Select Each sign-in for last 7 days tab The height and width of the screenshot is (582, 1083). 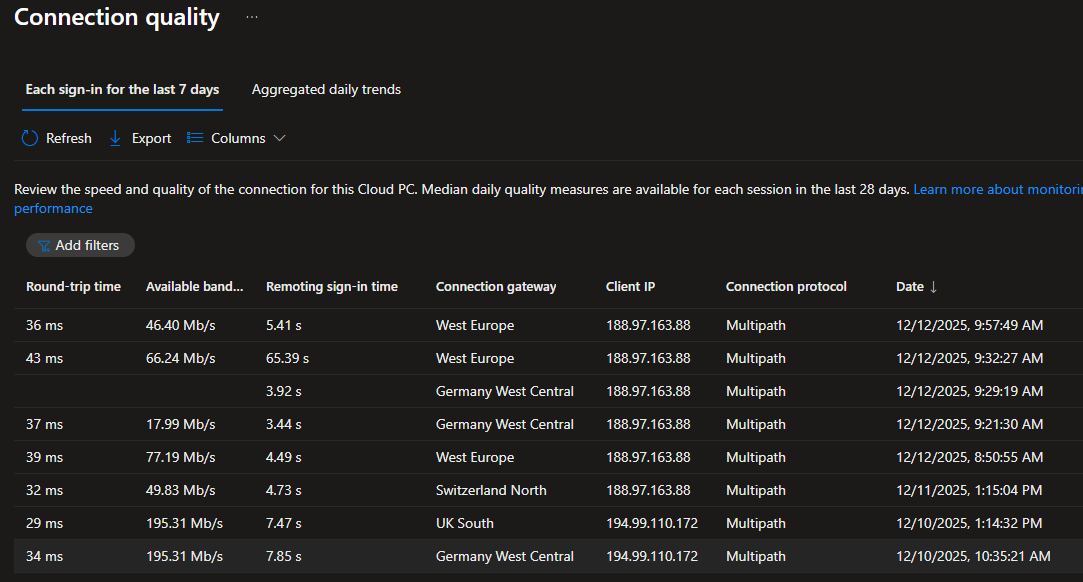click(x=122, y=90)
